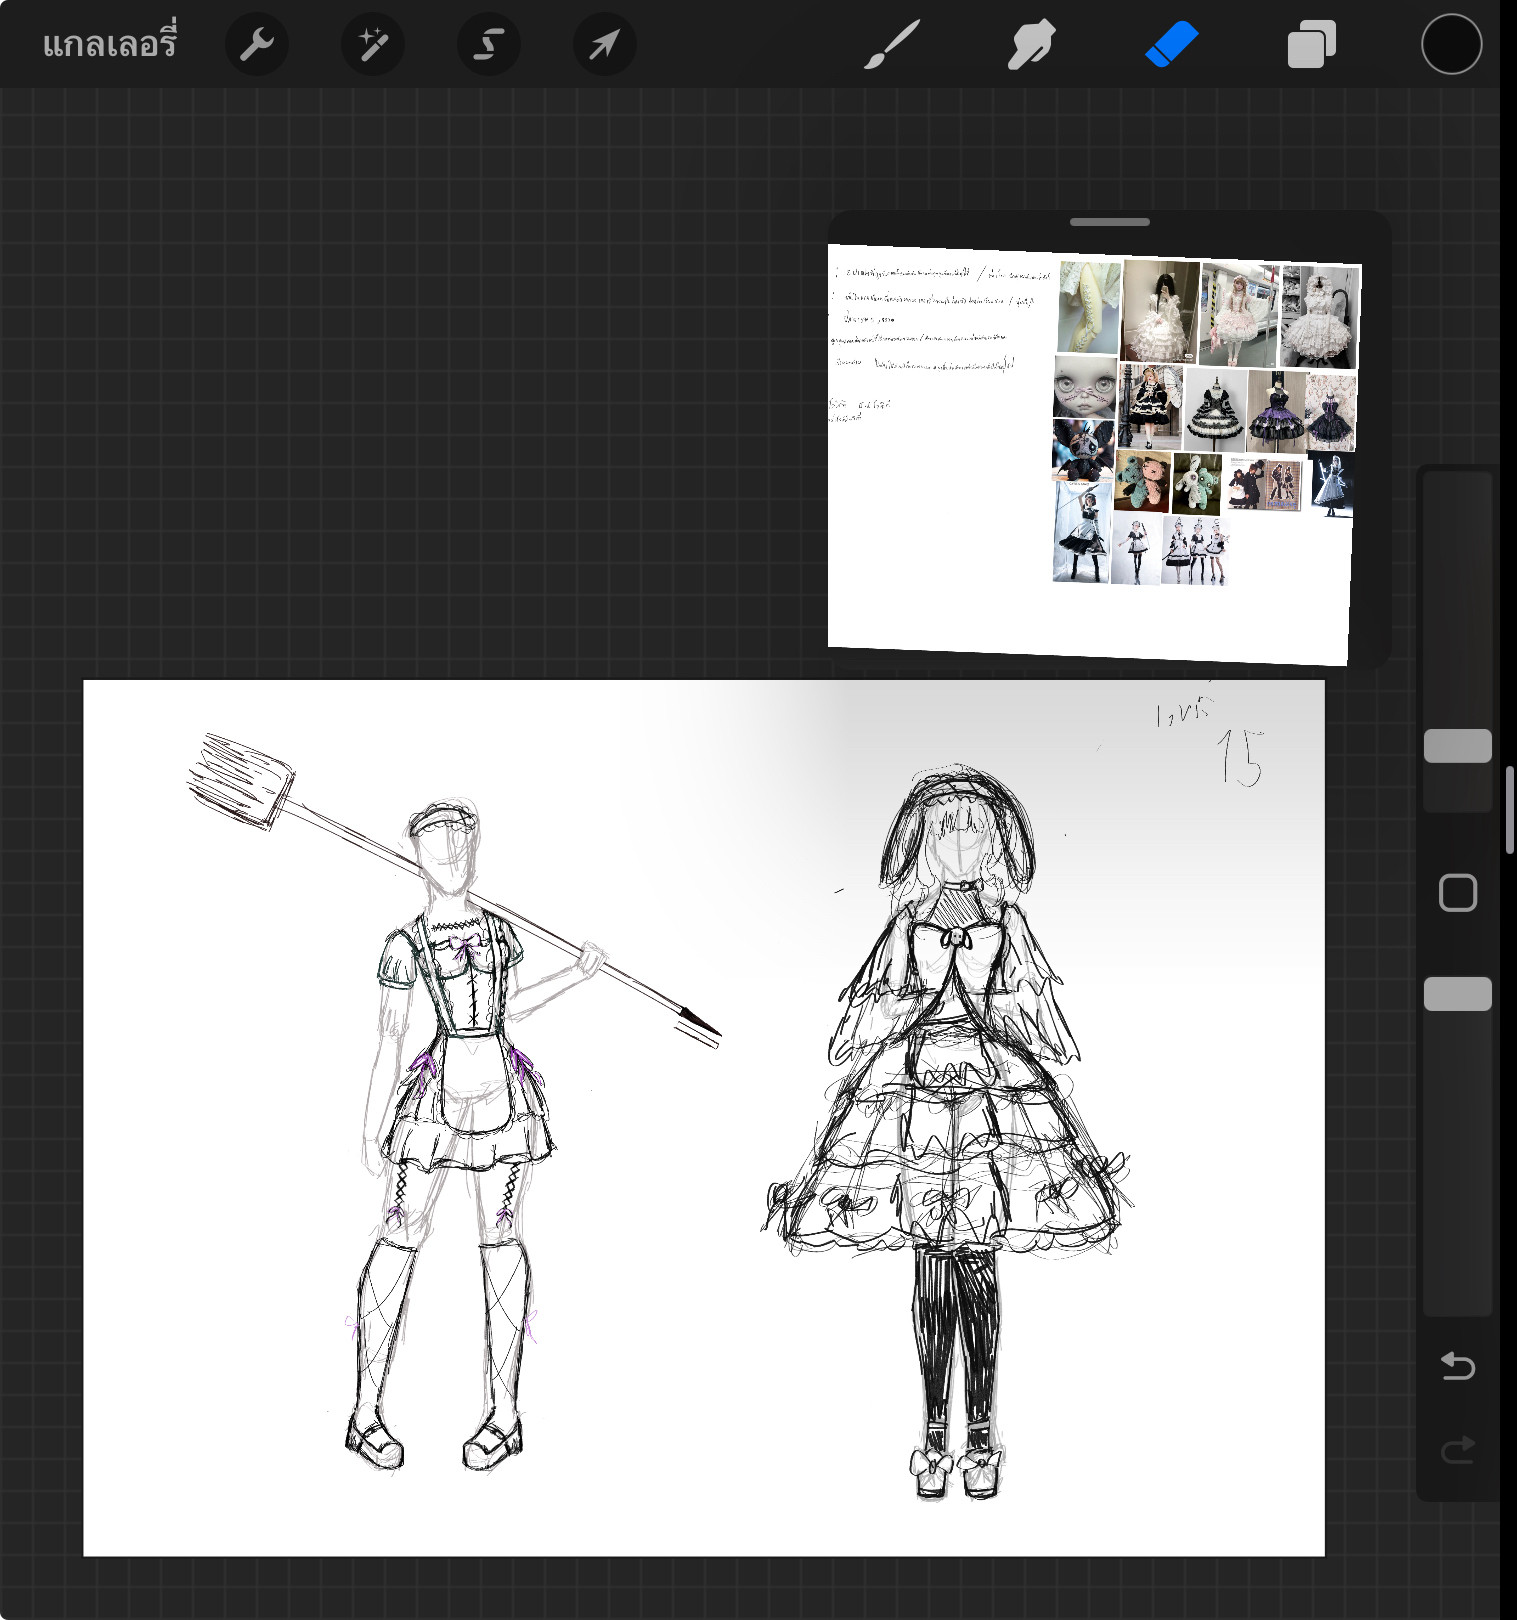
Task: Select the Smudge tool
Action: (x=1031, y=45)
